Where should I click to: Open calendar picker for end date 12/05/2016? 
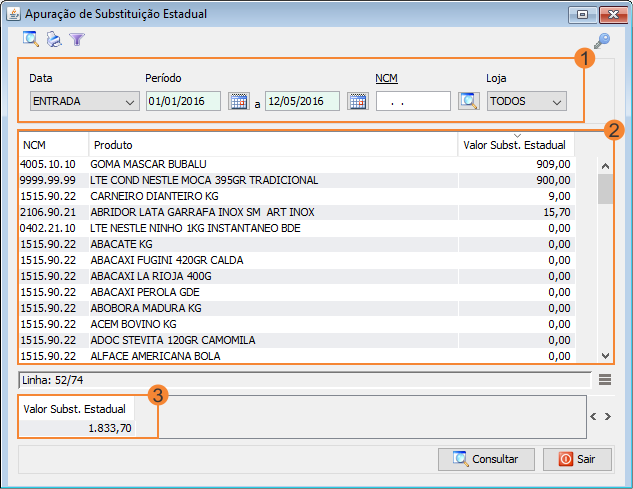pos(358,101)
